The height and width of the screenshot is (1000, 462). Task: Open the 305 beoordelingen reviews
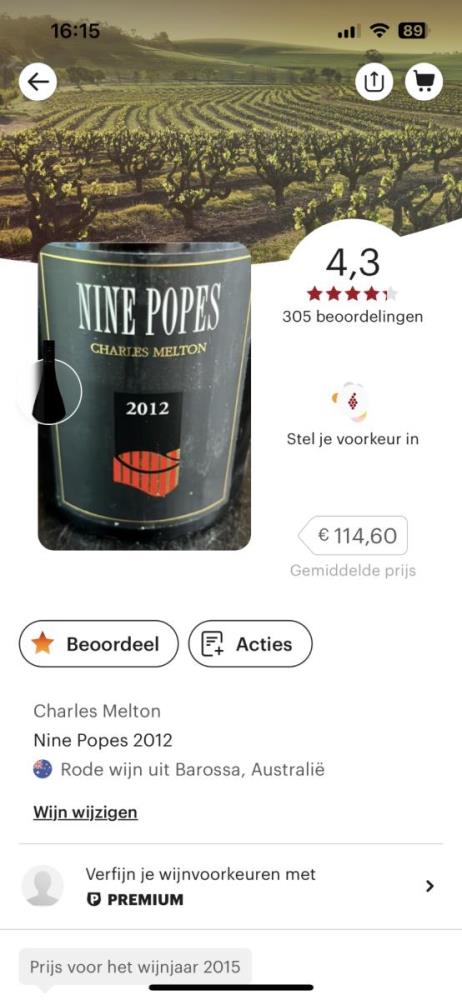click(352, 316)
